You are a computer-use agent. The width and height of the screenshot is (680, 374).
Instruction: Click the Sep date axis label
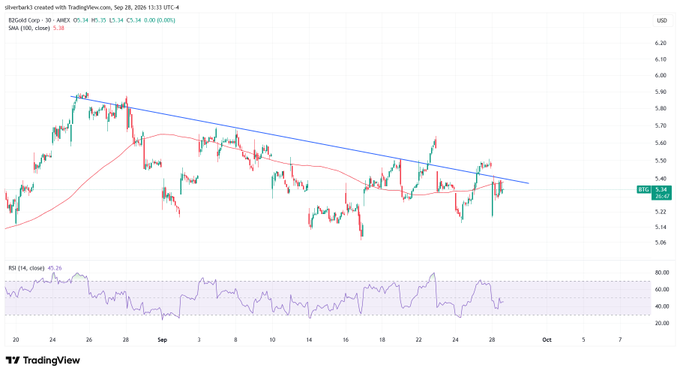[x=162, y=340]
